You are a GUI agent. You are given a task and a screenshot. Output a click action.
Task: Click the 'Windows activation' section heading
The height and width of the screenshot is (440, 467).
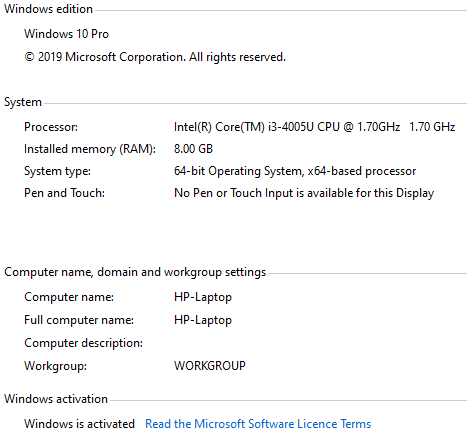tap(56, 399)
